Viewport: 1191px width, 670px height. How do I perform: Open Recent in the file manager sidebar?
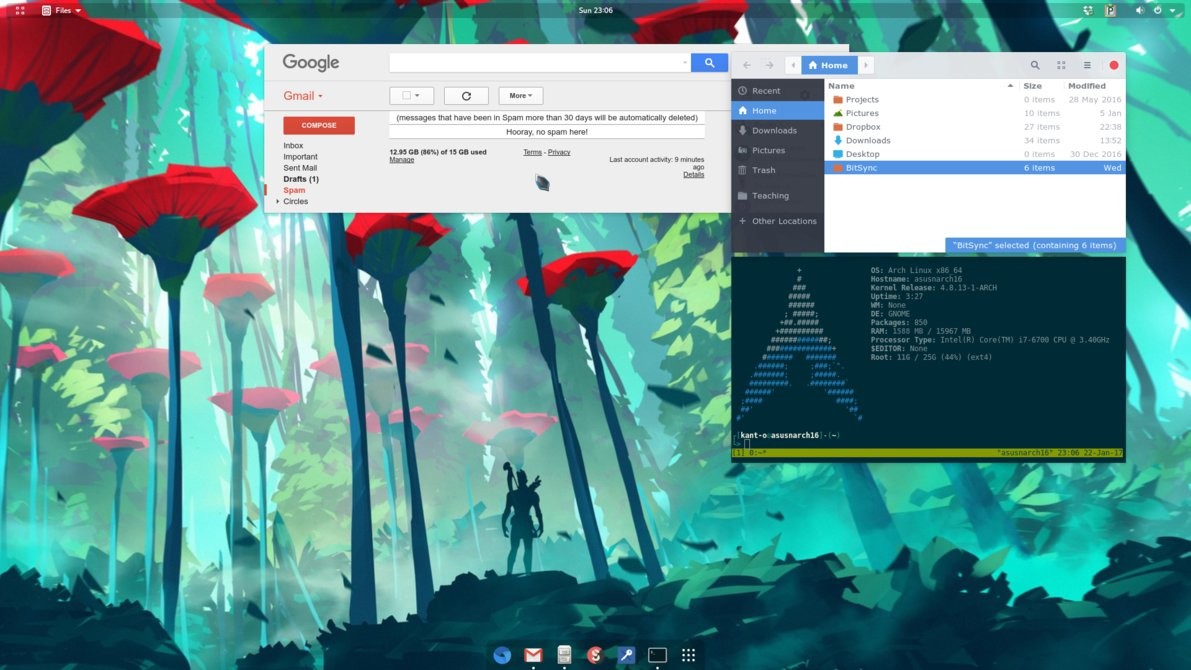click(778, 90)
